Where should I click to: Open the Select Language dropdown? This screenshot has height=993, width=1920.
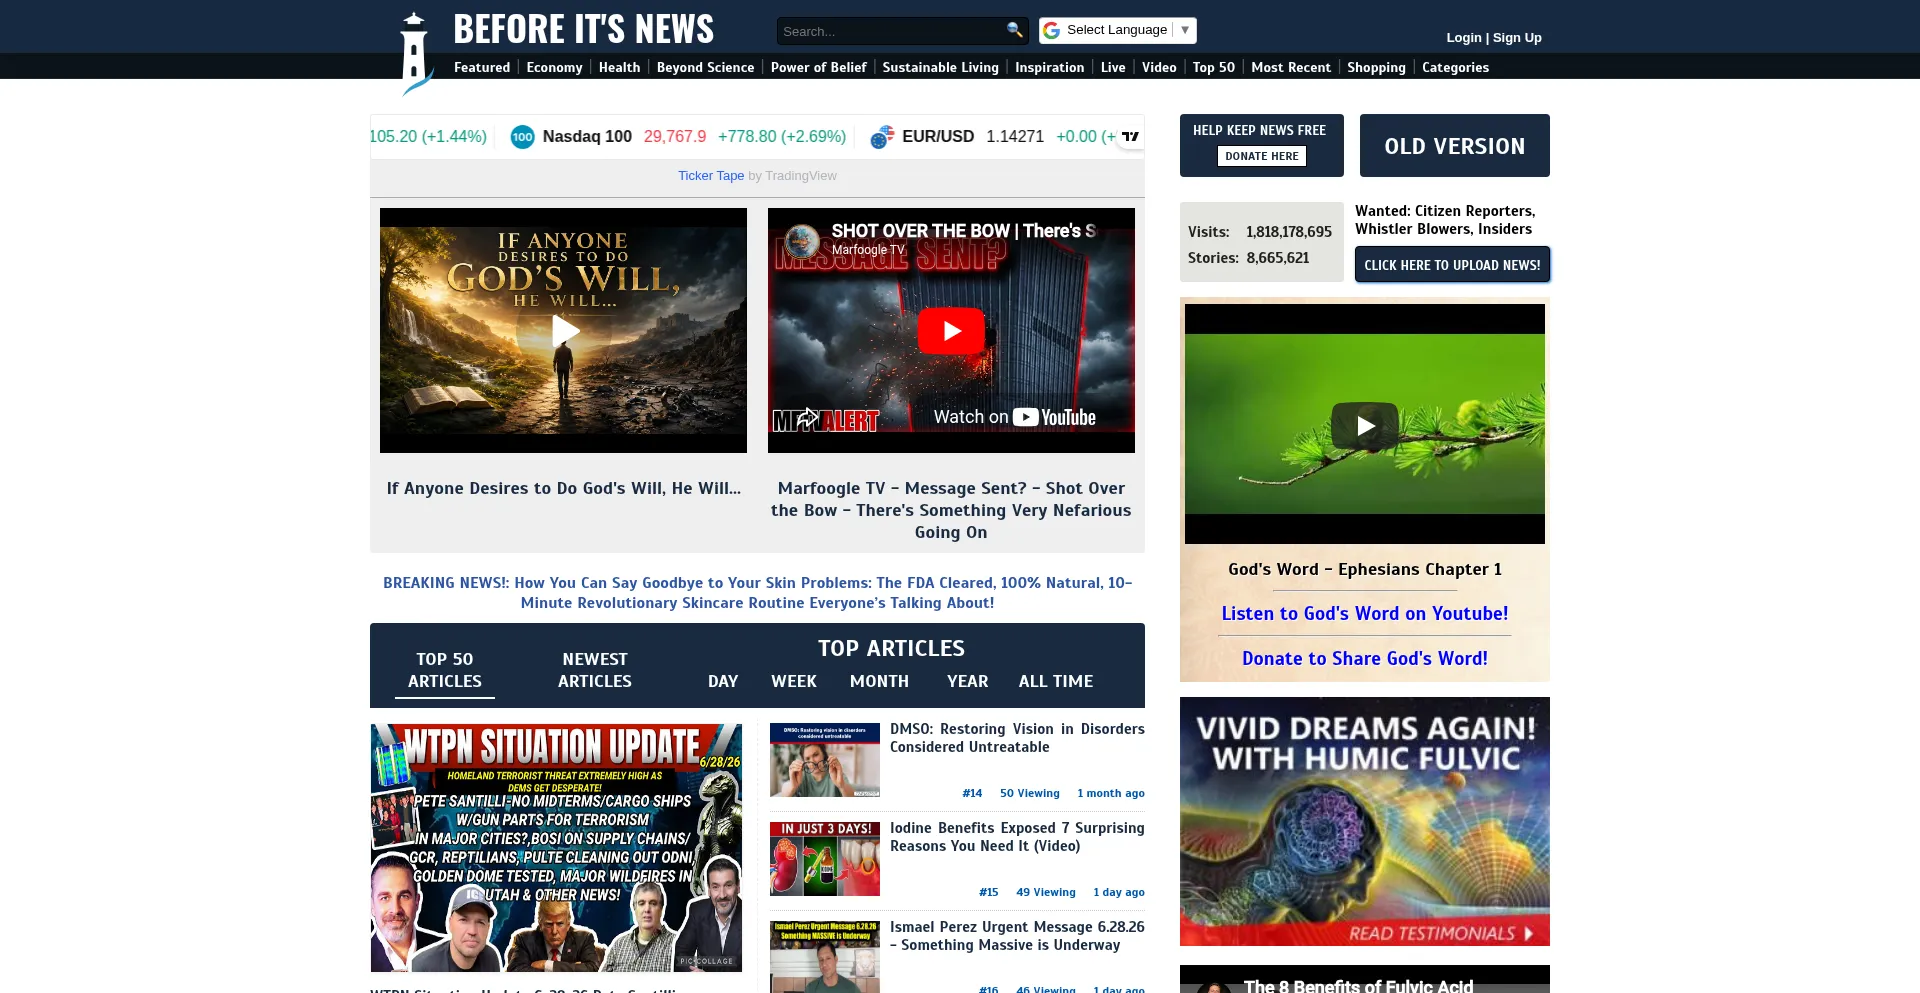[1118, 30]
